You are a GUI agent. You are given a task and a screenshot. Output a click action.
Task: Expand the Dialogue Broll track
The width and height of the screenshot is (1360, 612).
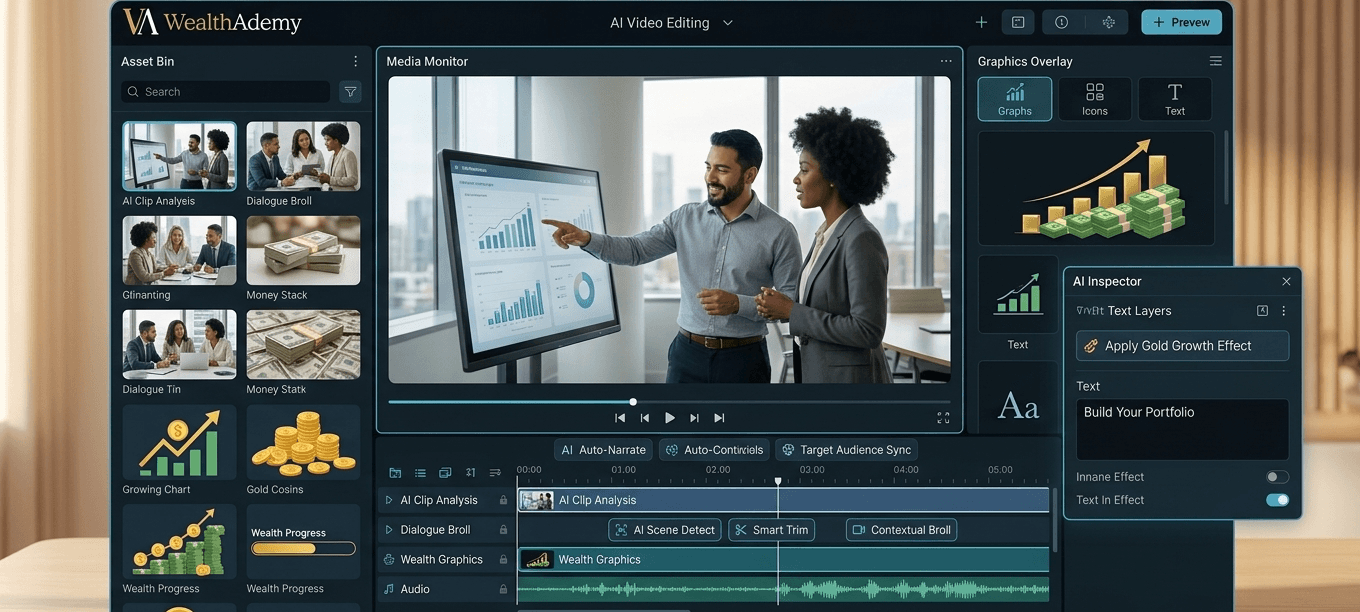389,529
